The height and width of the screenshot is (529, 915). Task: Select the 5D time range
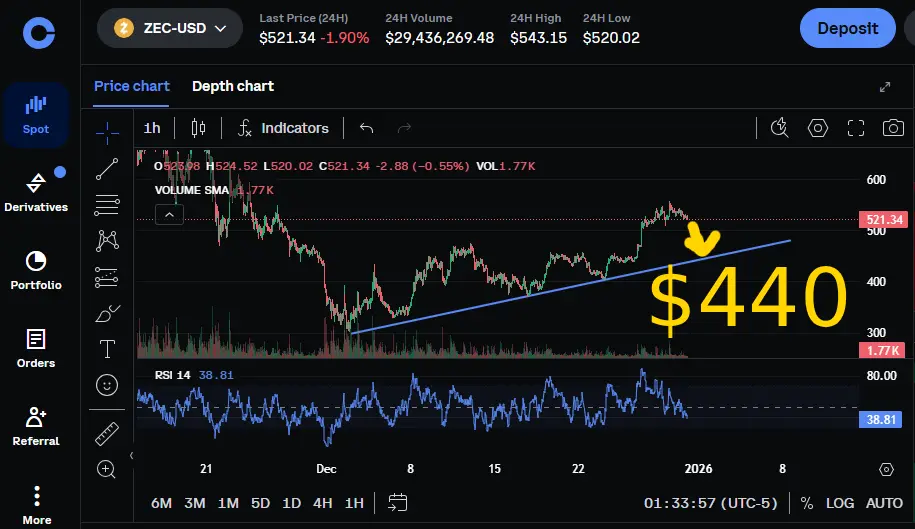pos(260,503)
